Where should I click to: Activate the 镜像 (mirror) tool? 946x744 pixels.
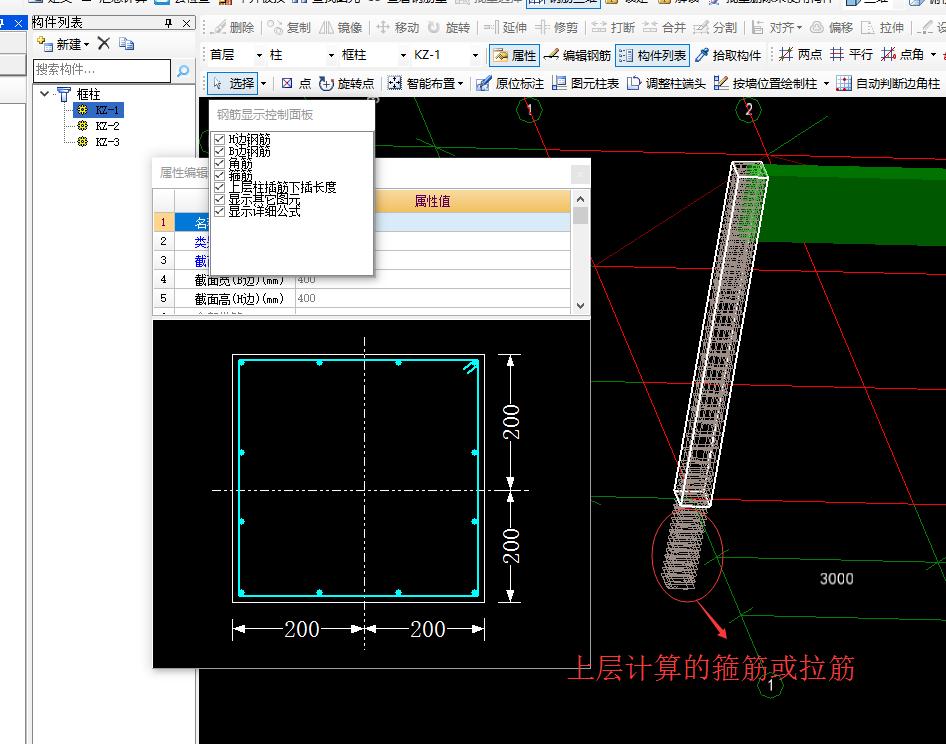(341, 27)
